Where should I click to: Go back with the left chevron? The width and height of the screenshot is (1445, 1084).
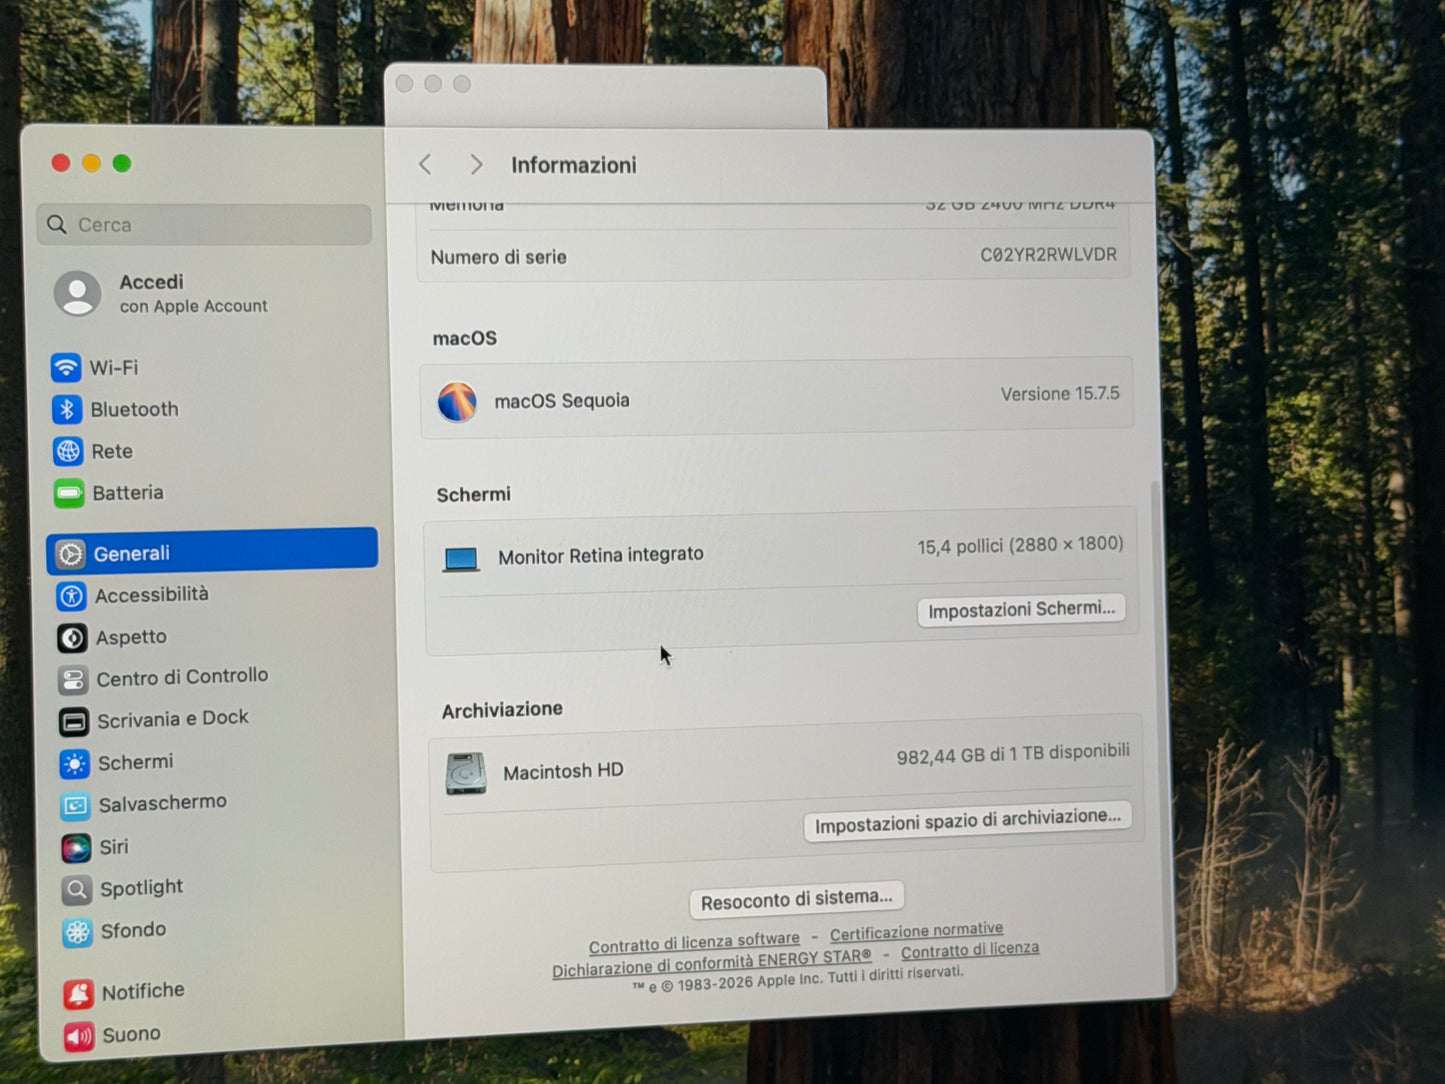pos(426,164)
